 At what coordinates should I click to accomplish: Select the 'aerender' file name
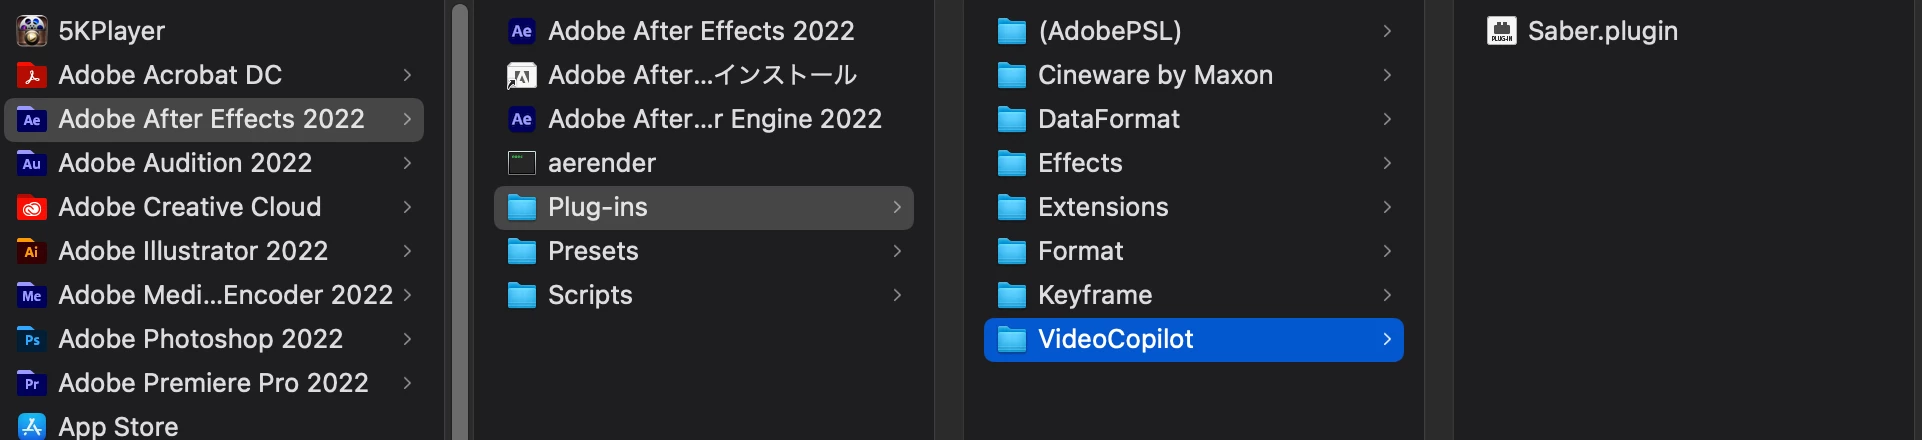(602, 163)
